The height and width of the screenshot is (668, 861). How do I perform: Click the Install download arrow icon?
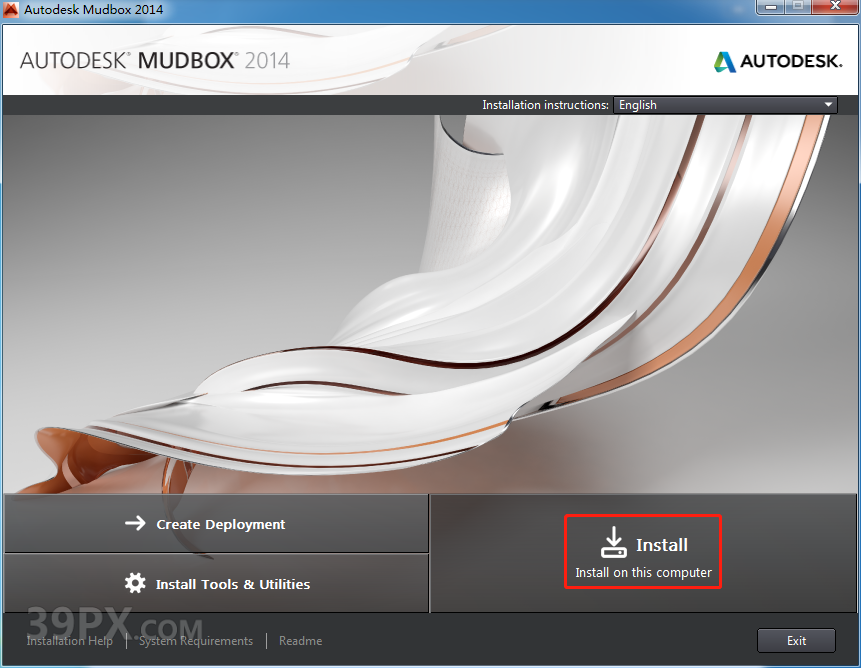tap(613, 543)
